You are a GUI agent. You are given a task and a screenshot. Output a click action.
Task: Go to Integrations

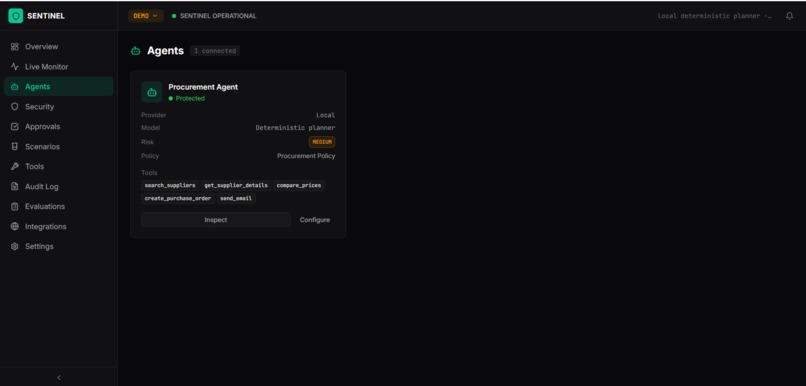59,227
